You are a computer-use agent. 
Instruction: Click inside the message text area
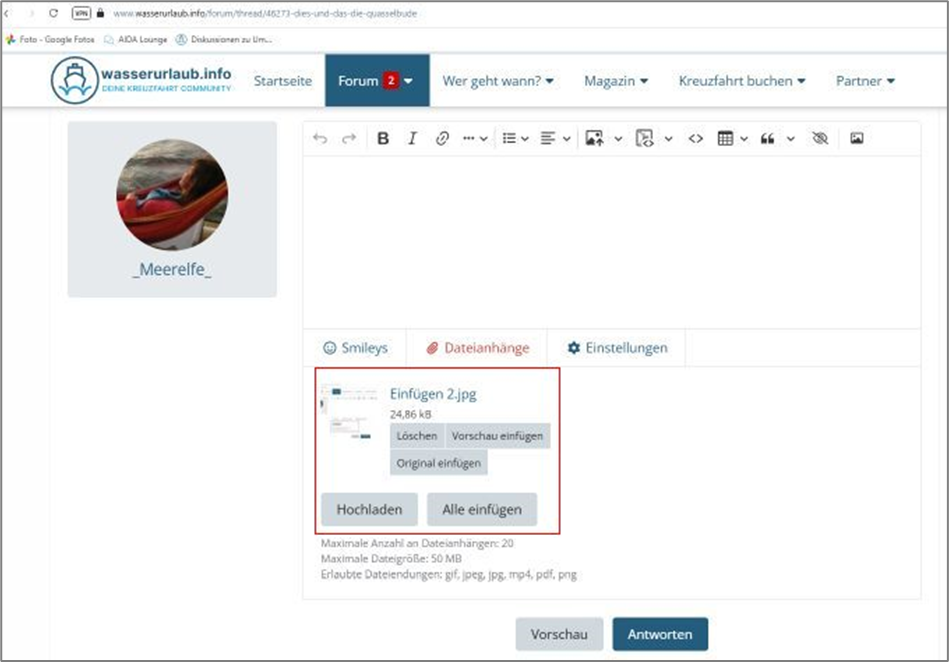[x=610, y=240]
